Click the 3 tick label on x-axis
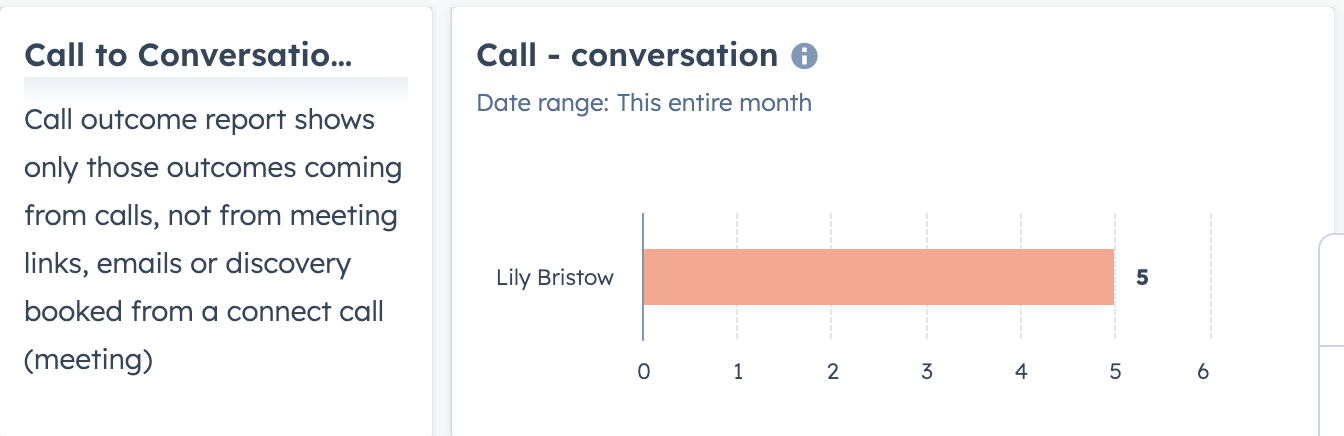Image resolution: width=1344 pixels, height=436 pixels. [927, 372]
